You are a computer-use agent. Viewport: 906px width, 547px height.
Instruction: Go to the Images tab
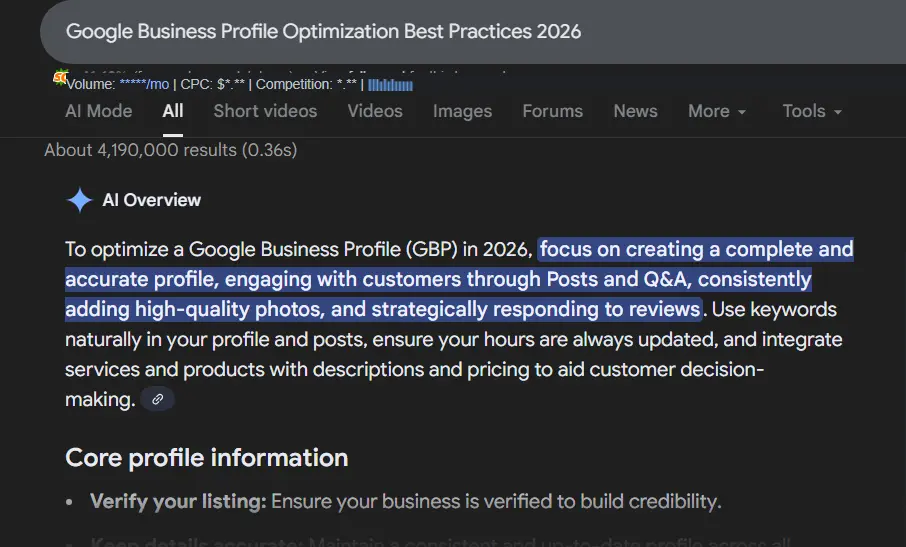[x=462, y=111]
